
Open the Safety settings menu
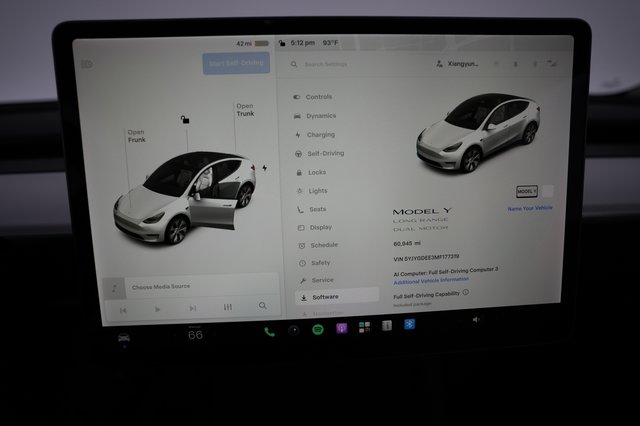point(315,263)
